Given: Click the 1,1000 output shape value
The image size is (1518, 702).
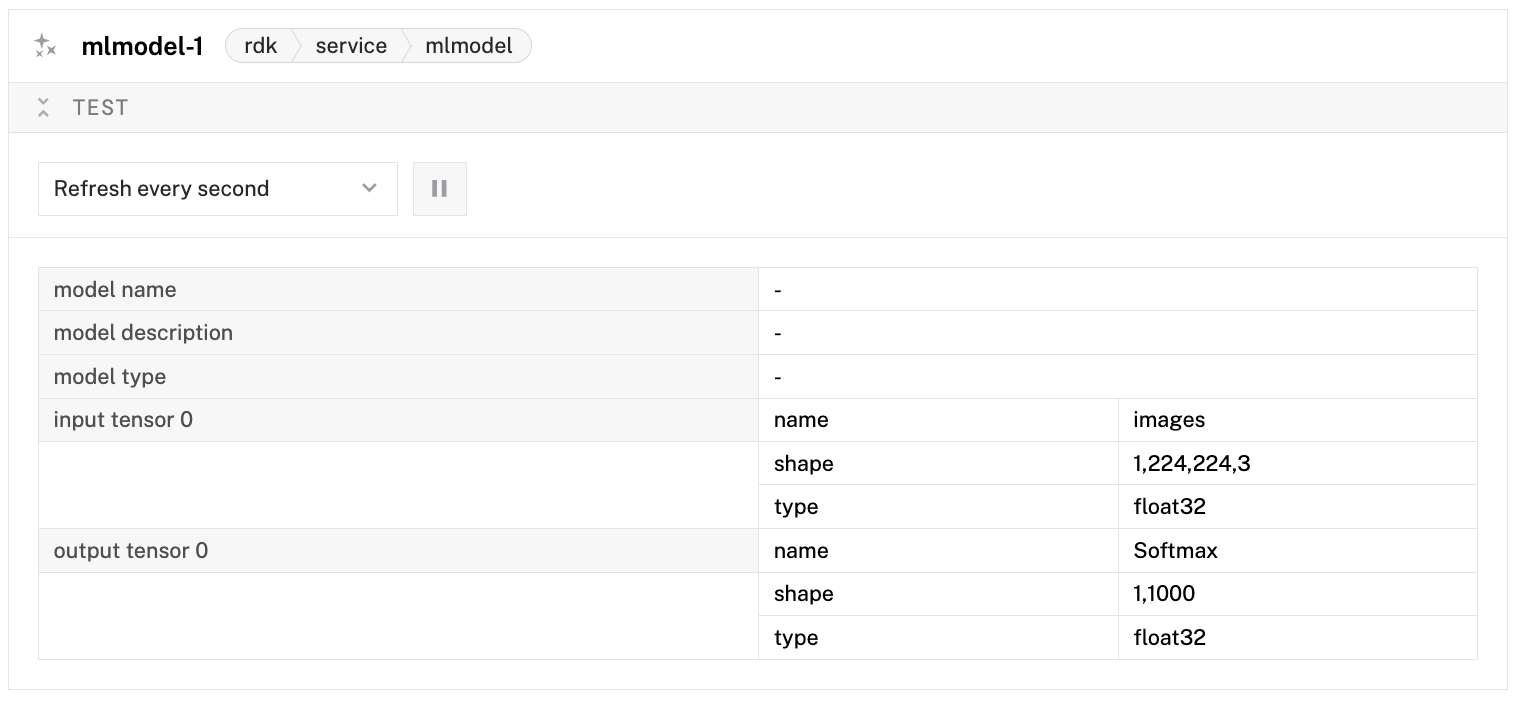Looking at the screenshot, I should [1164, 594].
